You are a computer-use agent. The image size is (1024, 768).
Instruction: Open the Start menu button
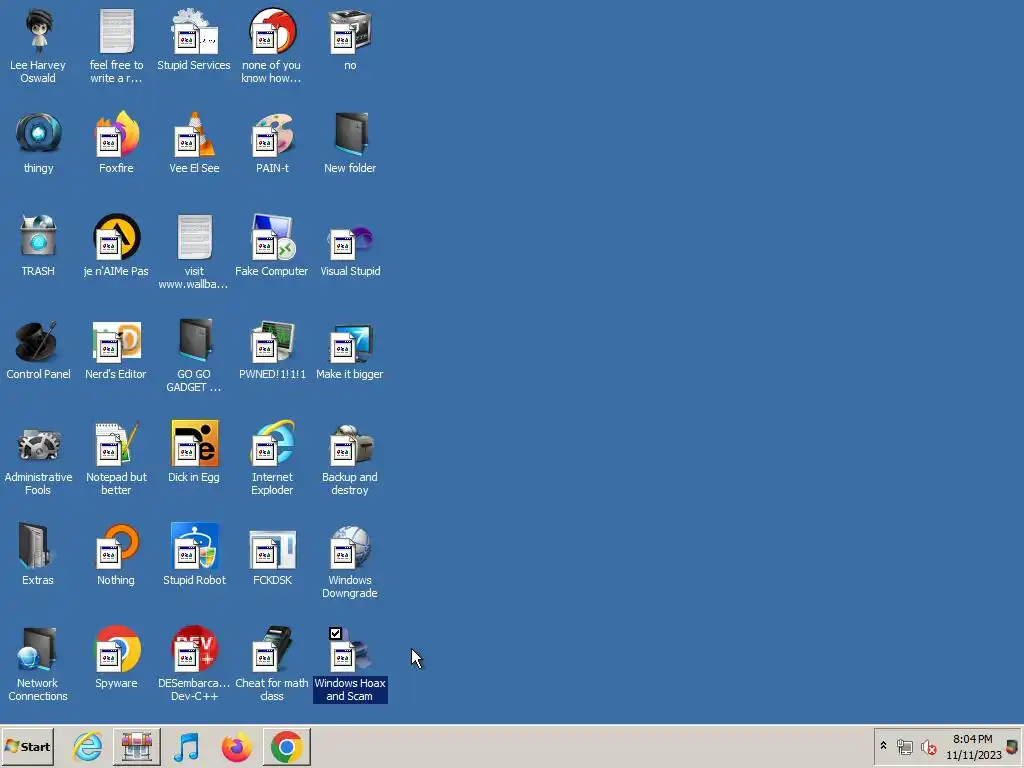pyautogui.click(x=27, y=746)
